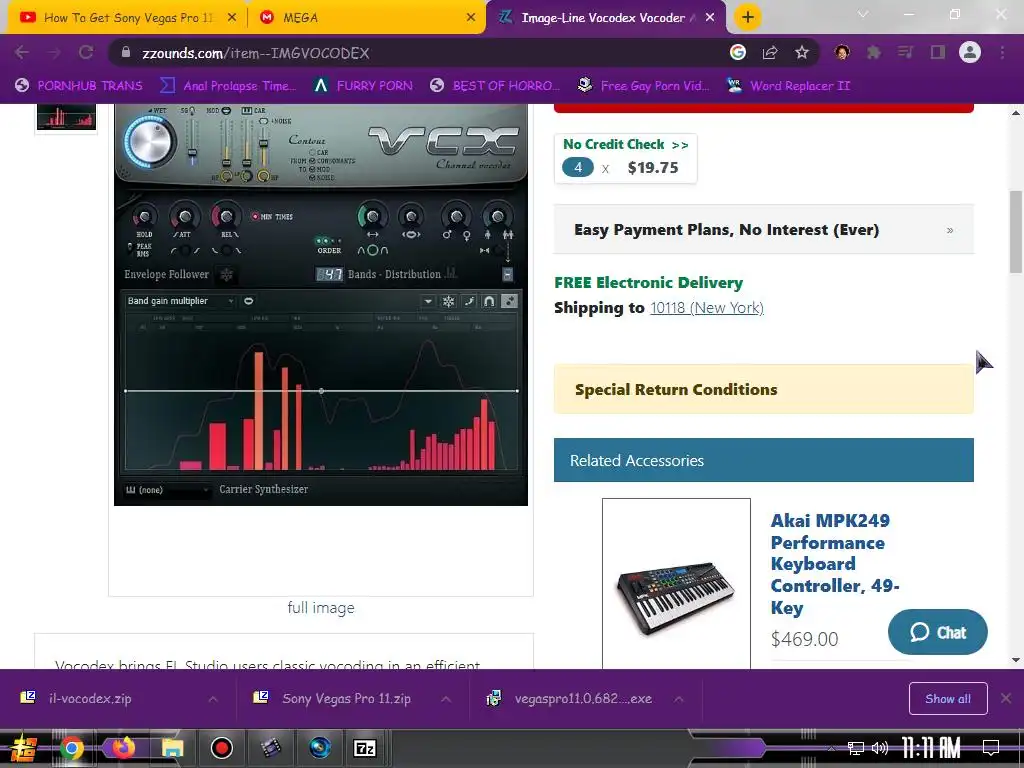
Task: Show hidden system tray icons
Action: (x=831, y=748)
